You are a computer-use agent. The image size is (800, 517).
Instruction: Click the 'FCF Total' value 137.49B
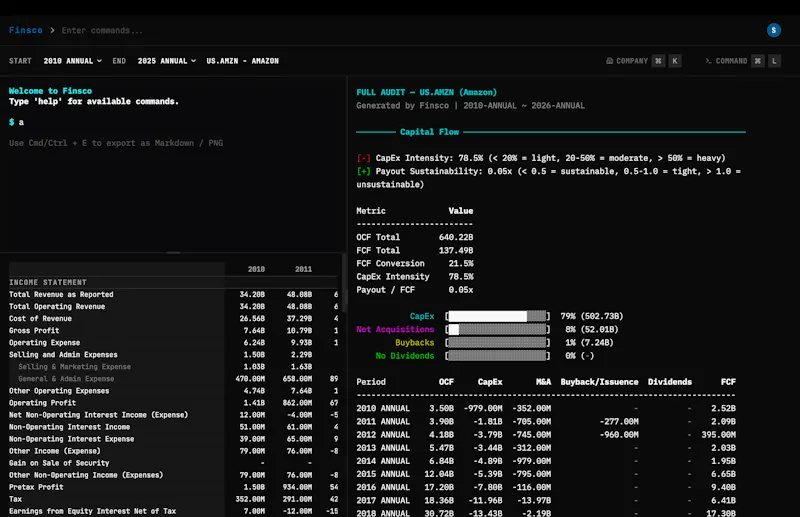456,251
